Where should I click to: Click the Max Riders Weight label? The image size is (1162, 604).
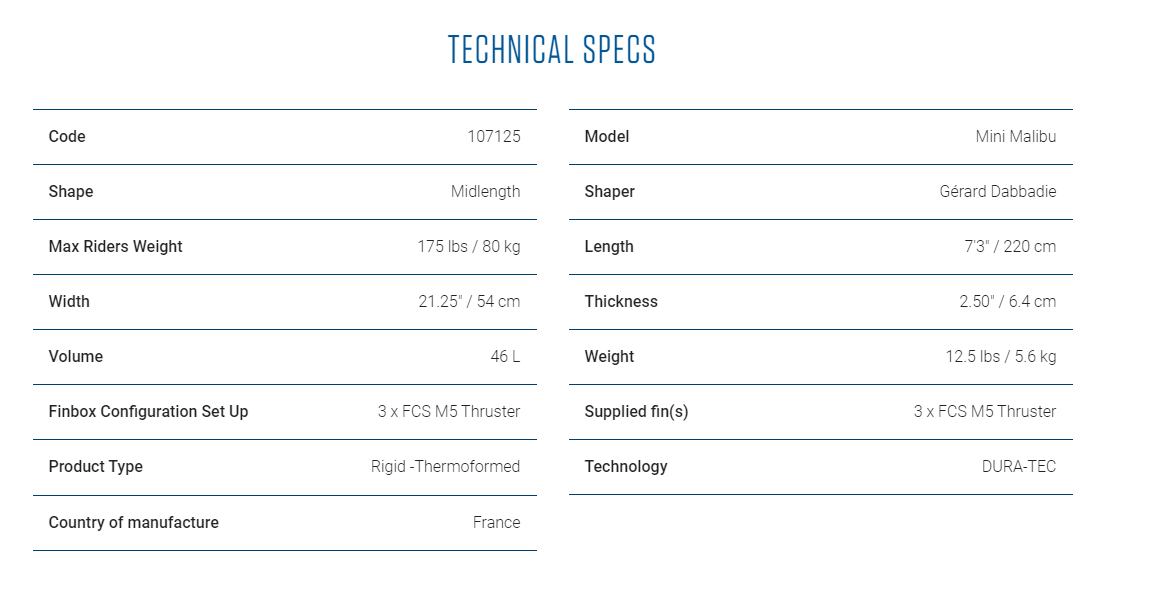point(116,246)
